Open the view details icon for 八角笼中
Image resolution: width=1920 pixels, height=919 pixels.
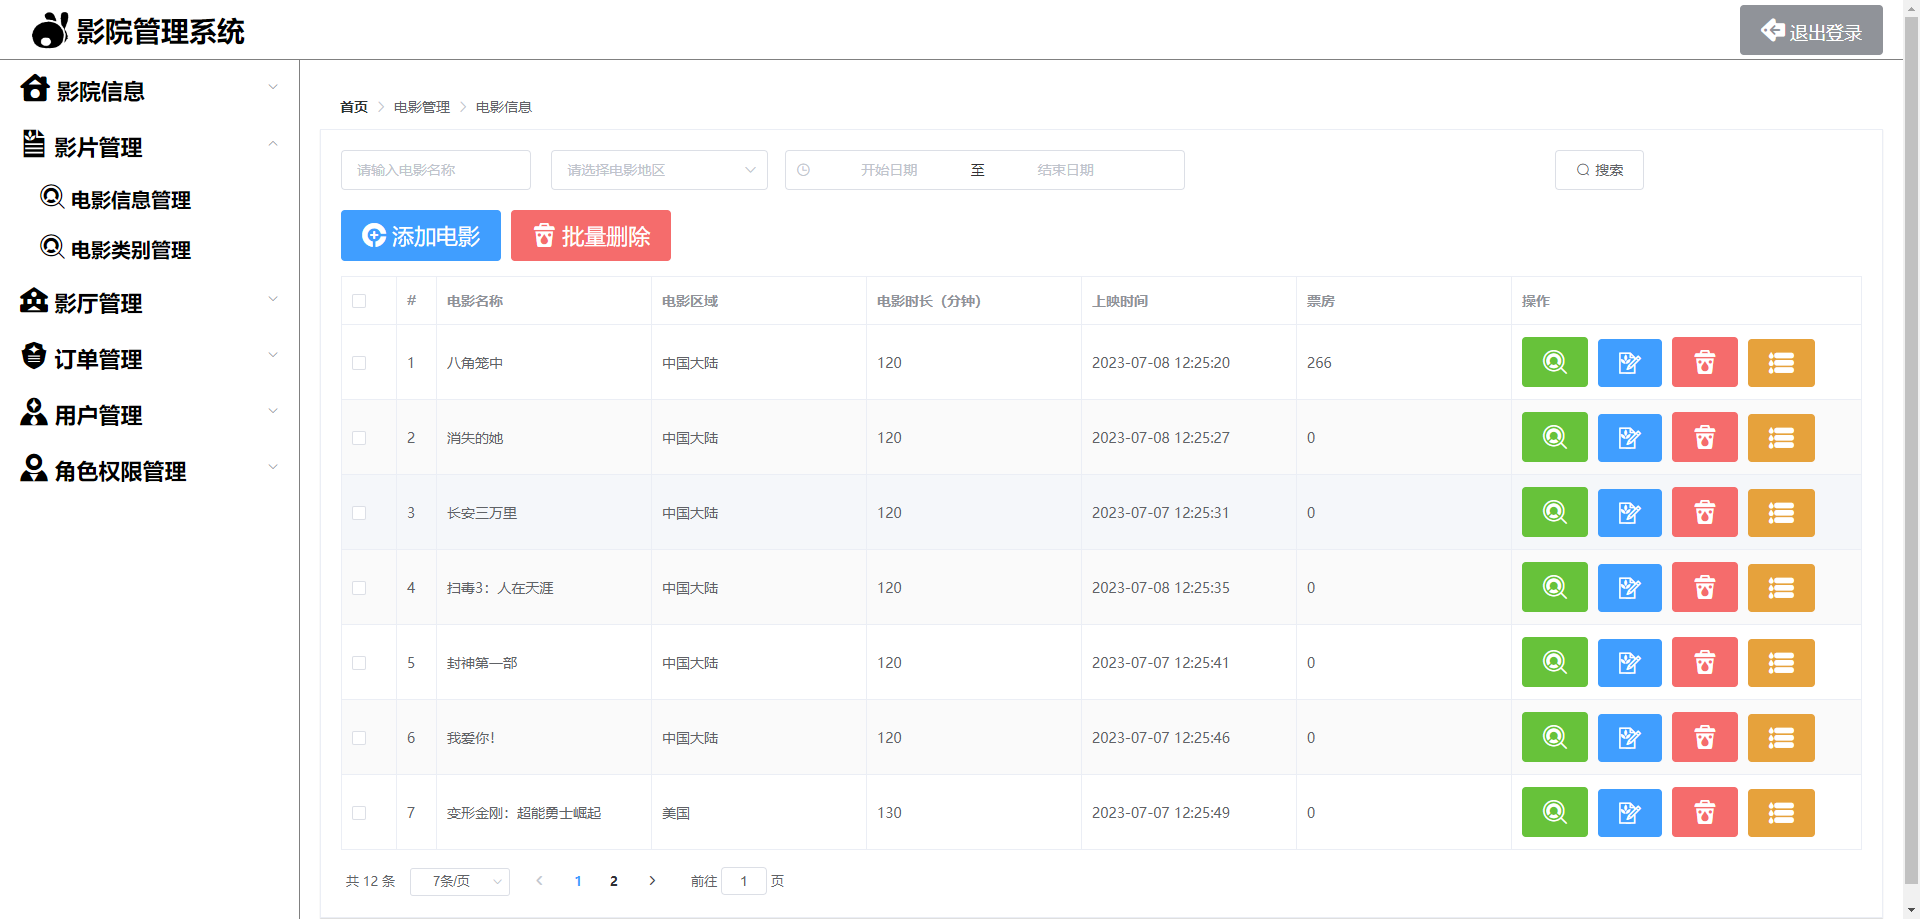click(x=1554, y=362)
